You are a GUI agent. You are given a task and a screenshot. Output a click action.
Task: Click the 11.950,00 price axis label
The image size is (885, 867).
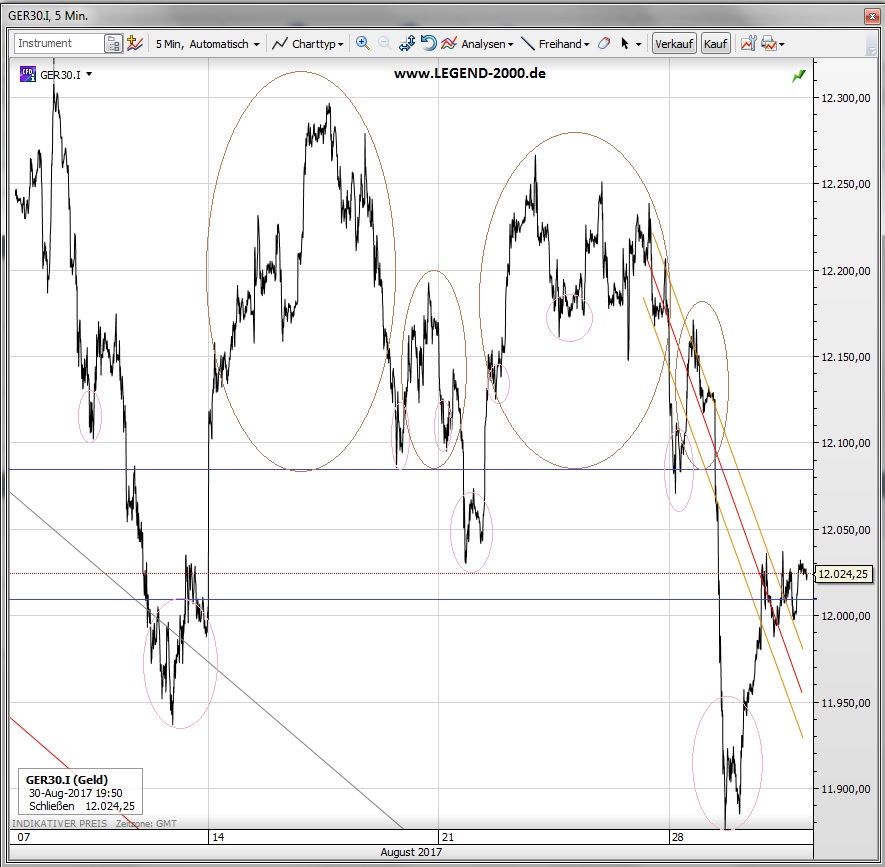coord(845,703)
